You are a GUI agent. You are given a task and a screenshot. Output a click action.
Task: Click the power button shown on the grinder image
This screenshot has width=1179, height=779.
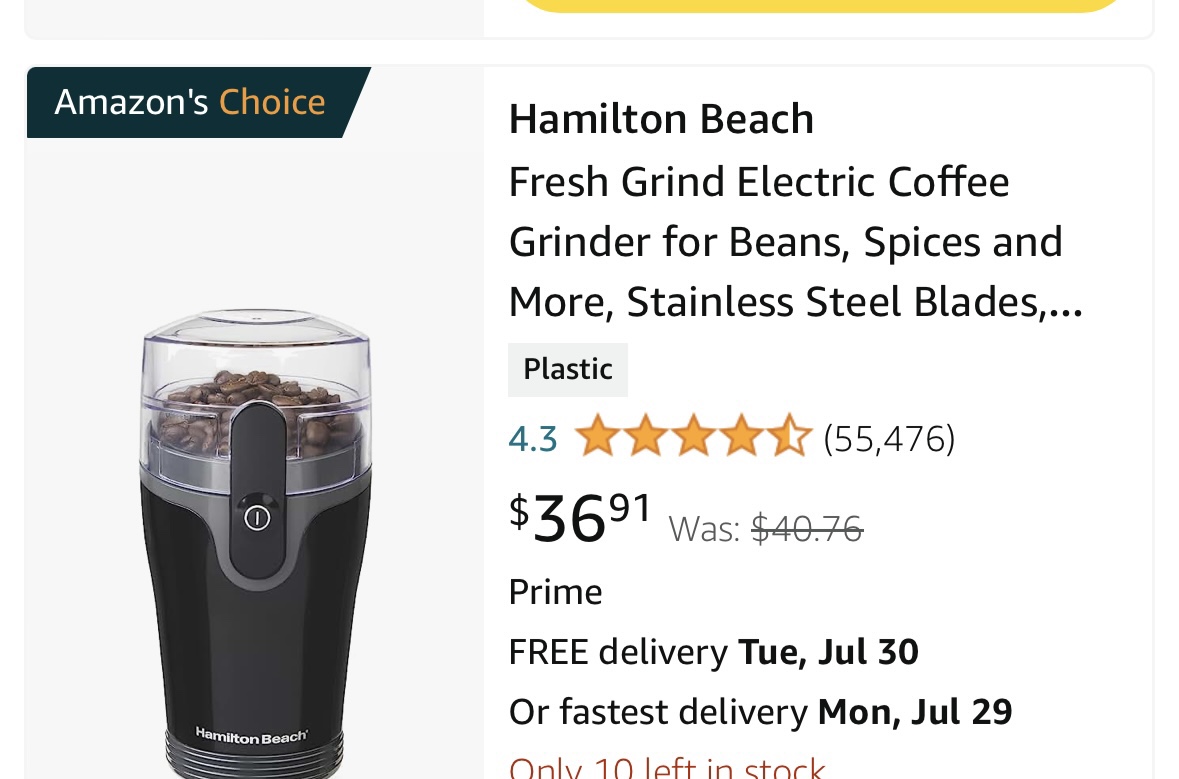[257, 517]
